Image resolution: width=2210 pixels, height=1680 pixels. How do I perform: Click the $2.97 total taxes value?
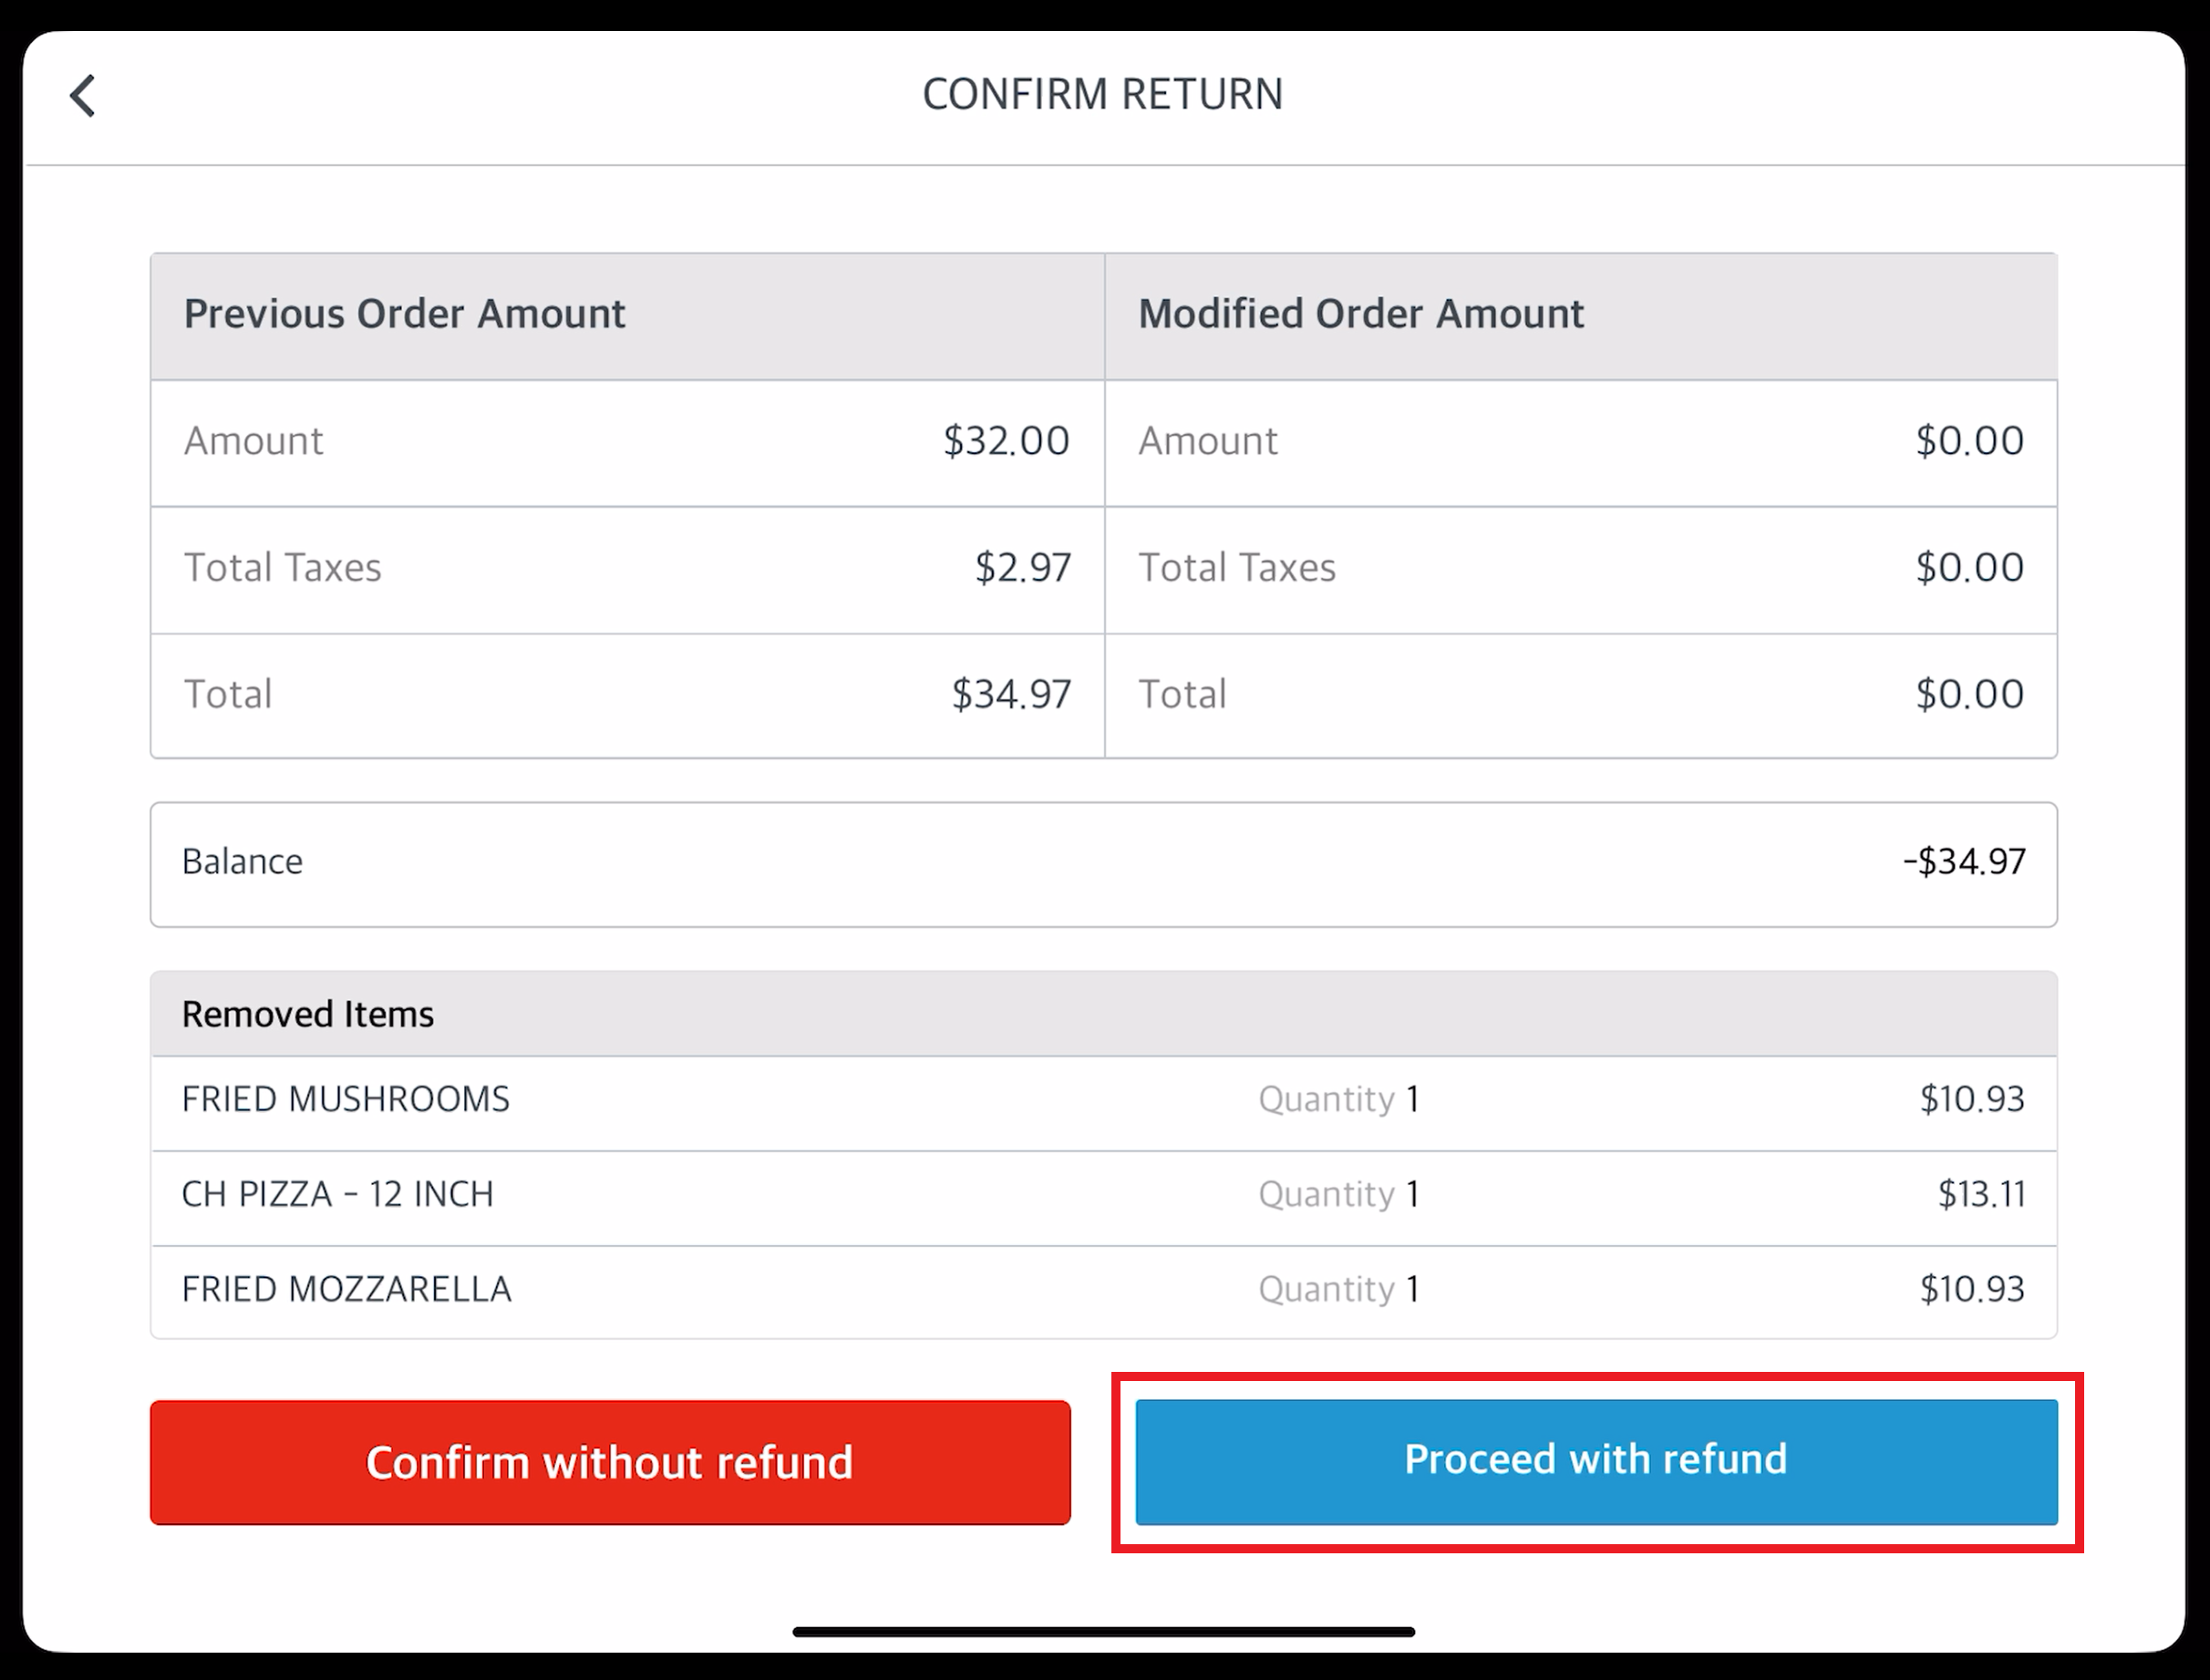[1022, 568]
